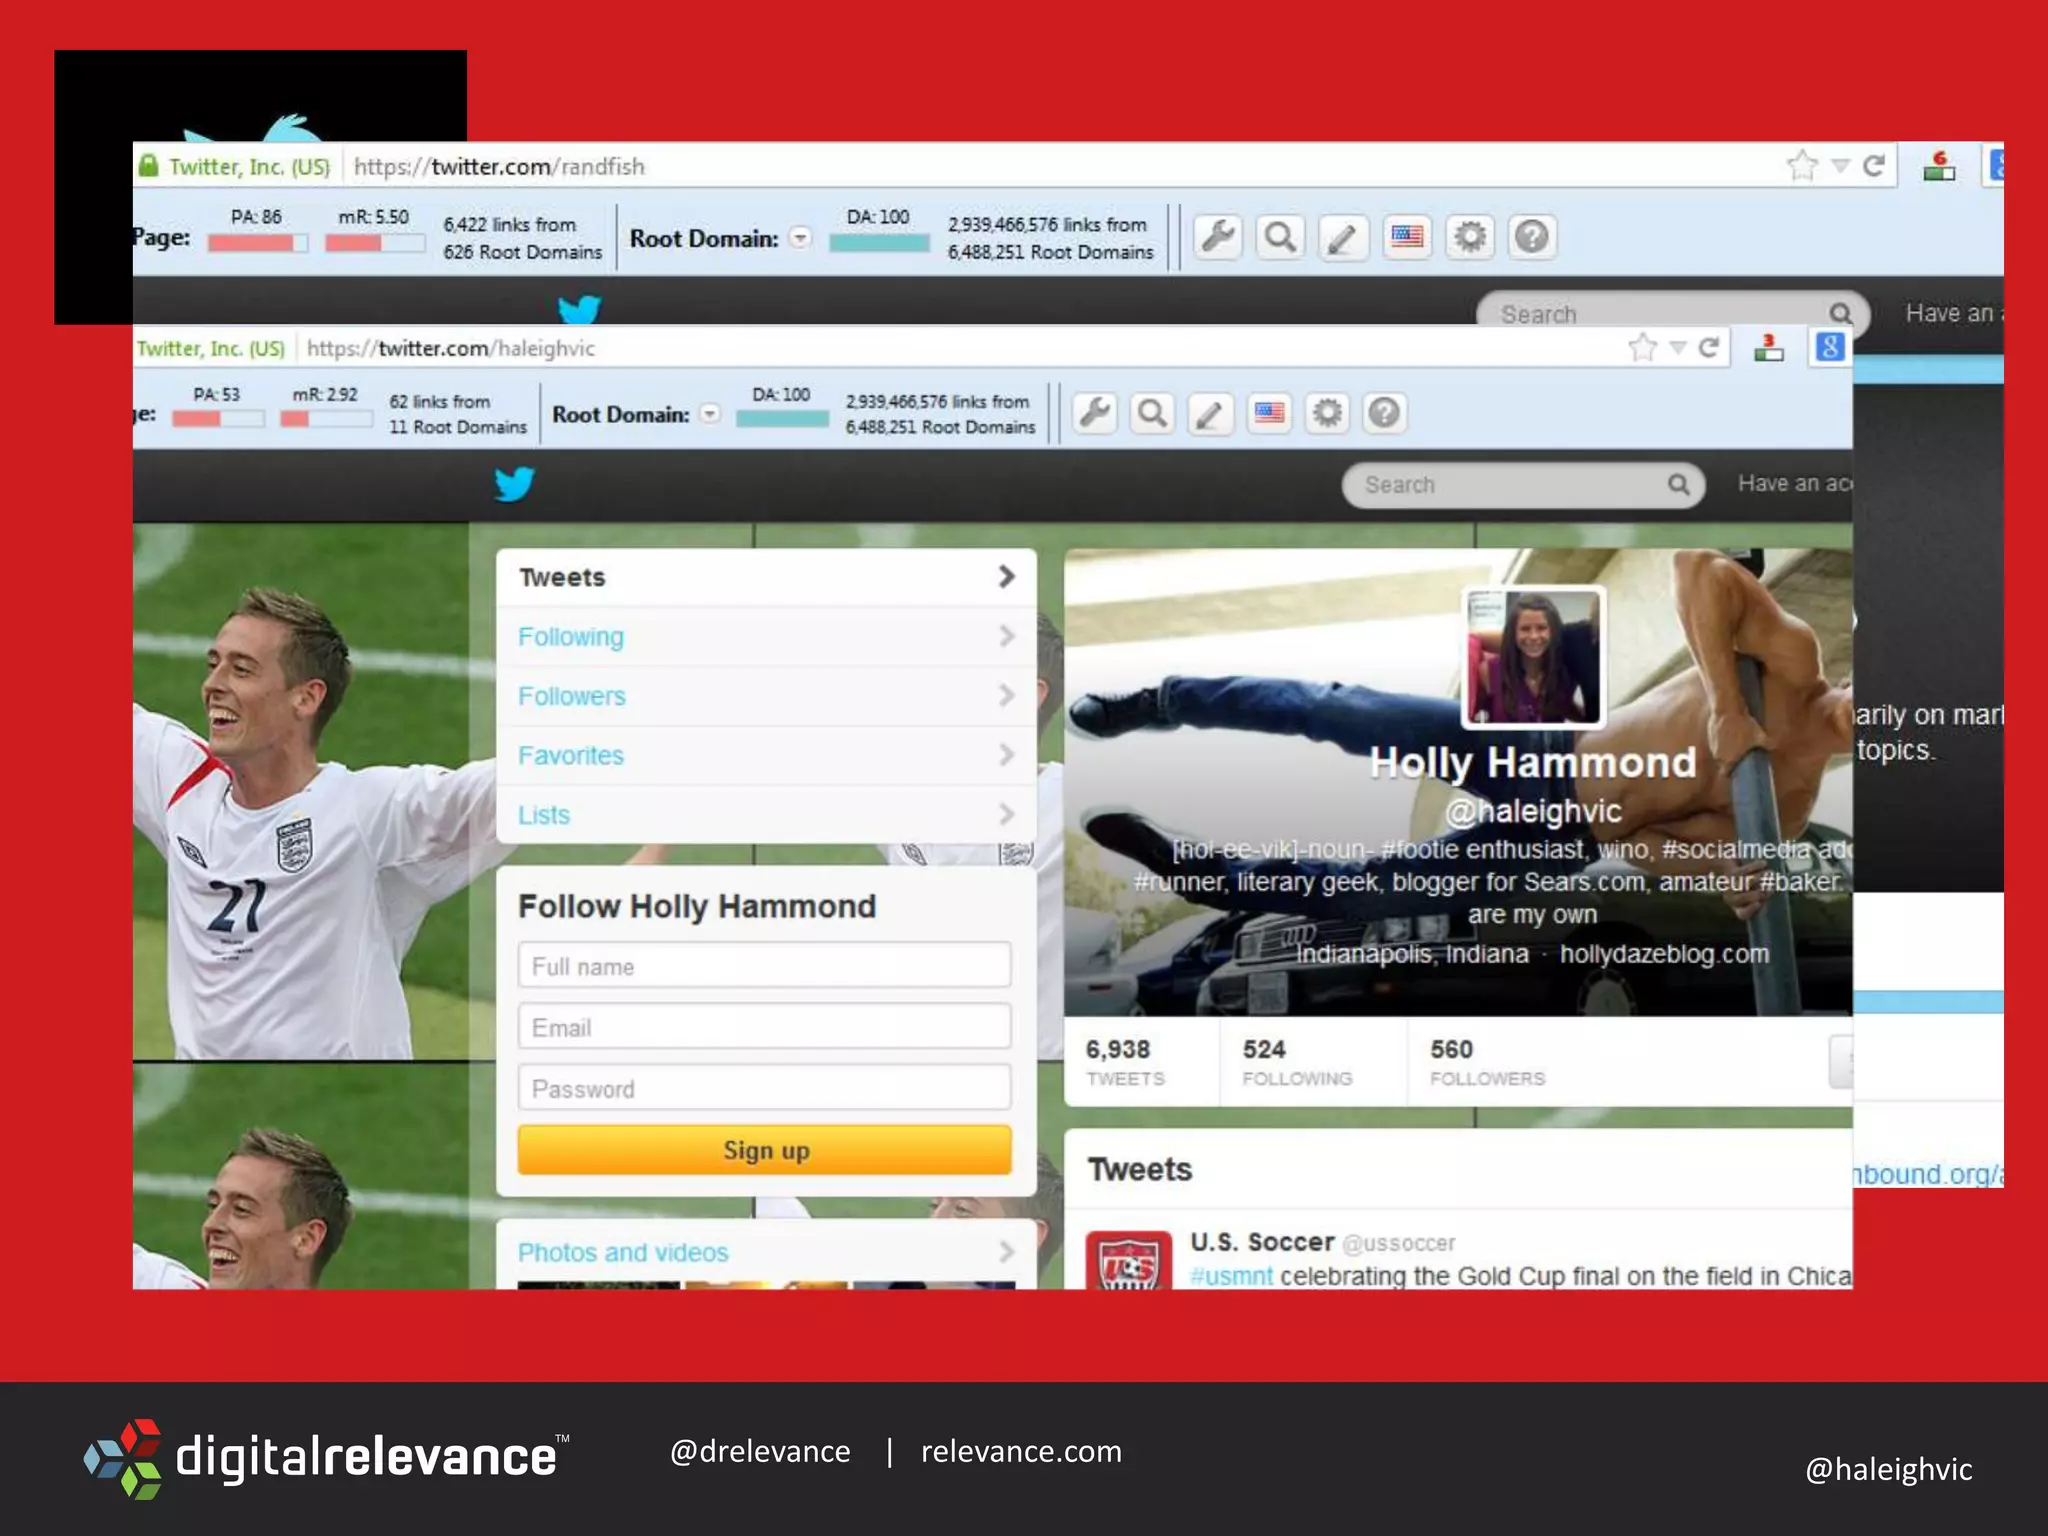Image resolution: width=2048 pixels, height=1536 pixels.
Task: Click the highlighter pencil icon in randfish MozBar
Action: [1343, 237]
